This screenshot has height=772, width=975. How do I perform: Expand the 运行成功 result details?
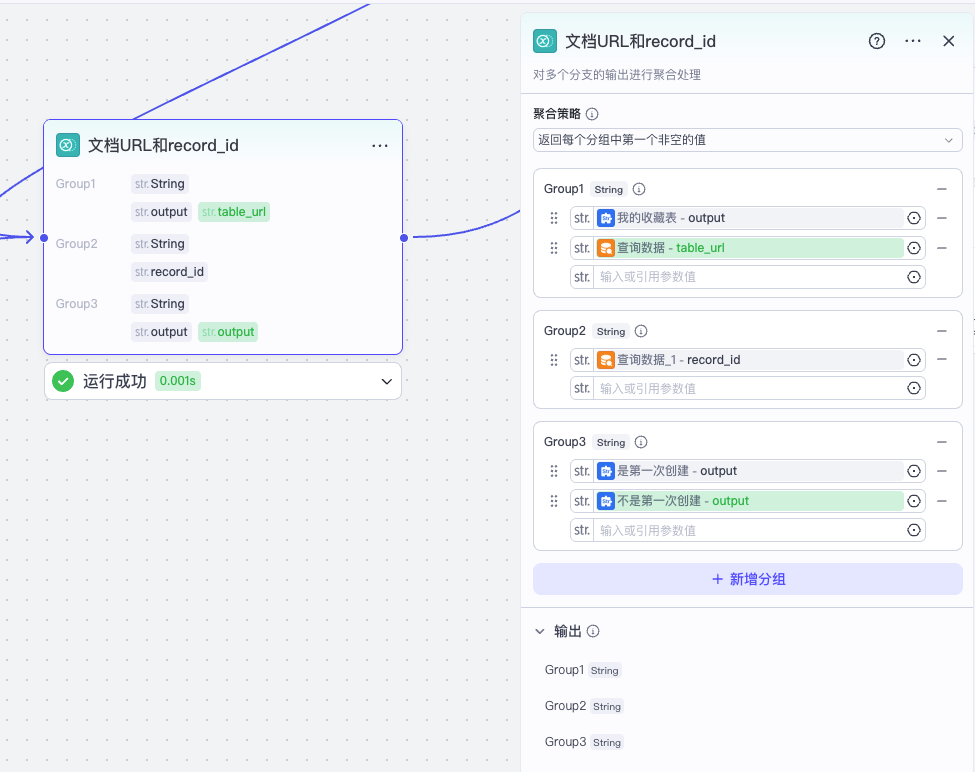tap(387, 381)
